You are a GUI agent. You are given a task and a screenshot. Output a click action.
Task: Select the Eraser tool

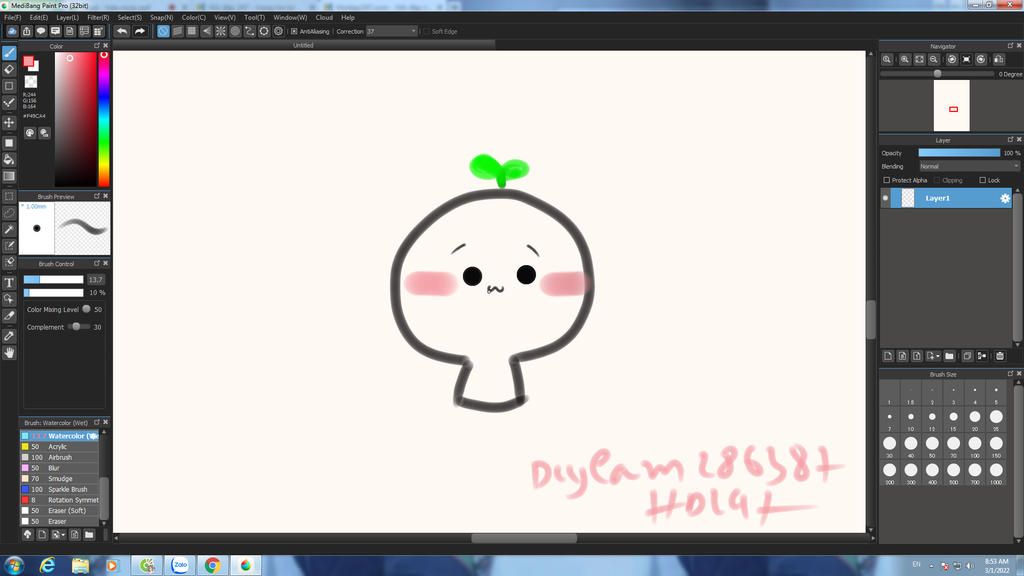point(9,69)
